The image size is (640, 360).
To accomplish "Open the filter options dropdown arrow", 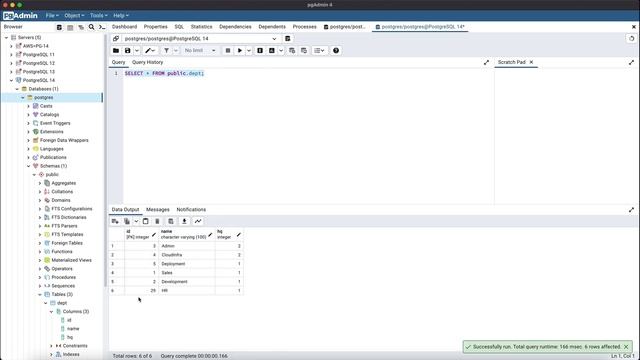I will pos(176,51).
